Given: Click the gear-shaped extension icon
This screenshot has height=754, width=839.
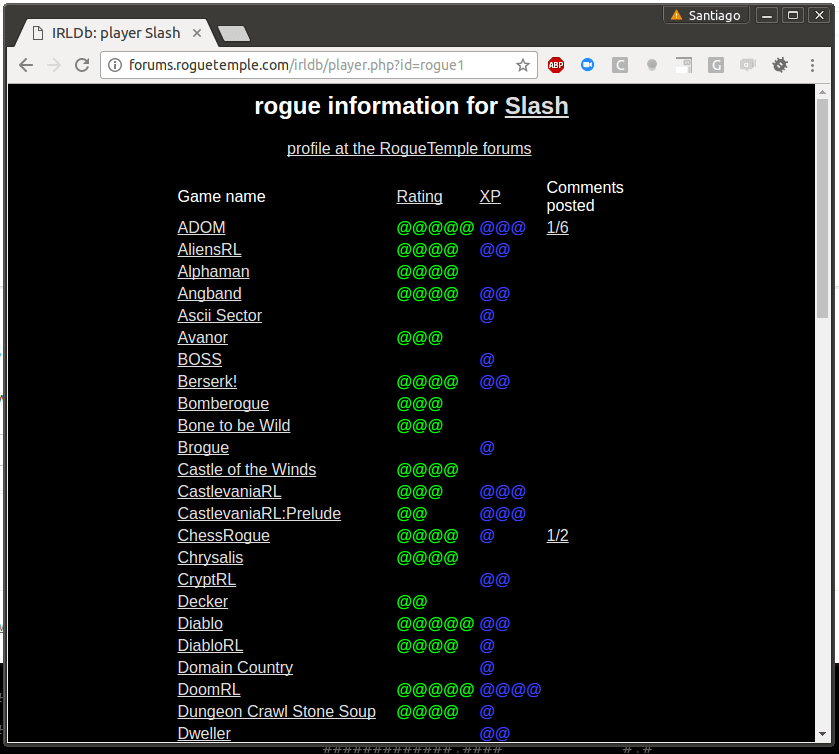Looking at the screenshot, I should point(780,65).
